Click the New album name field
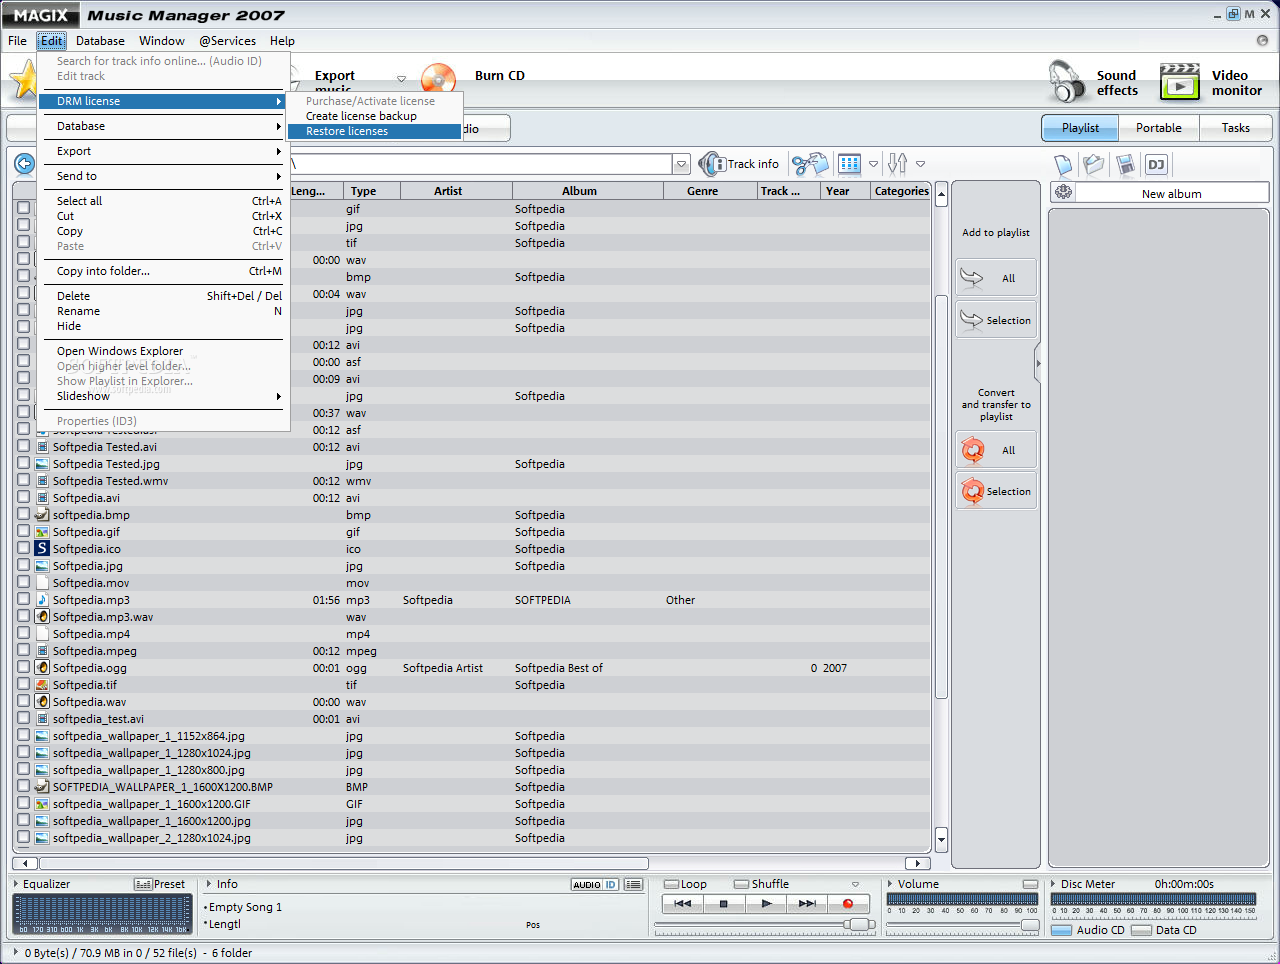Screen dimensions: 1280x964 click(x=1172, y=193)
